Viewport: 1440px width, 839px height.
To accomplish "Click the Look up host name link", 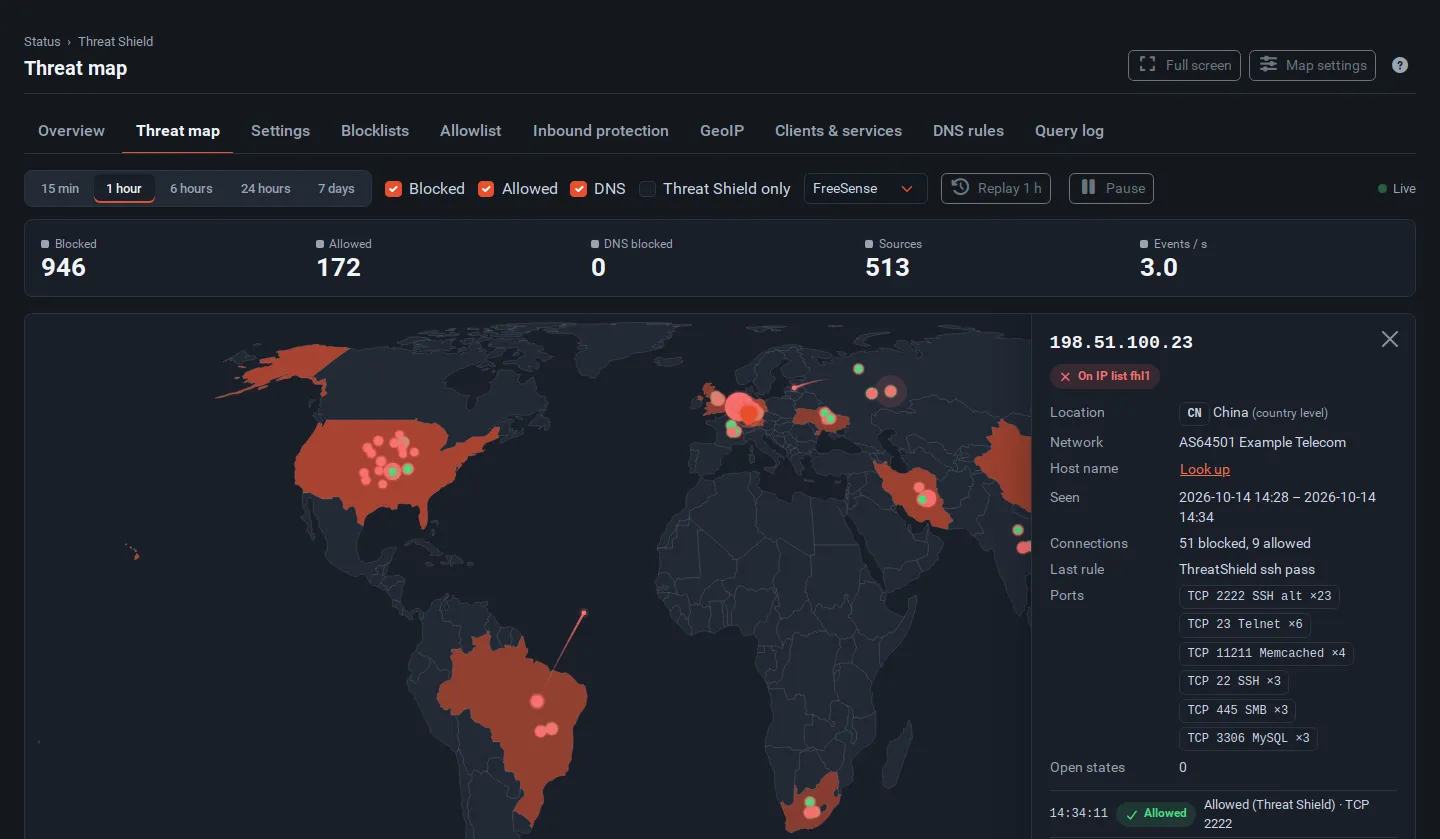I will click(x=1205, y=469).
